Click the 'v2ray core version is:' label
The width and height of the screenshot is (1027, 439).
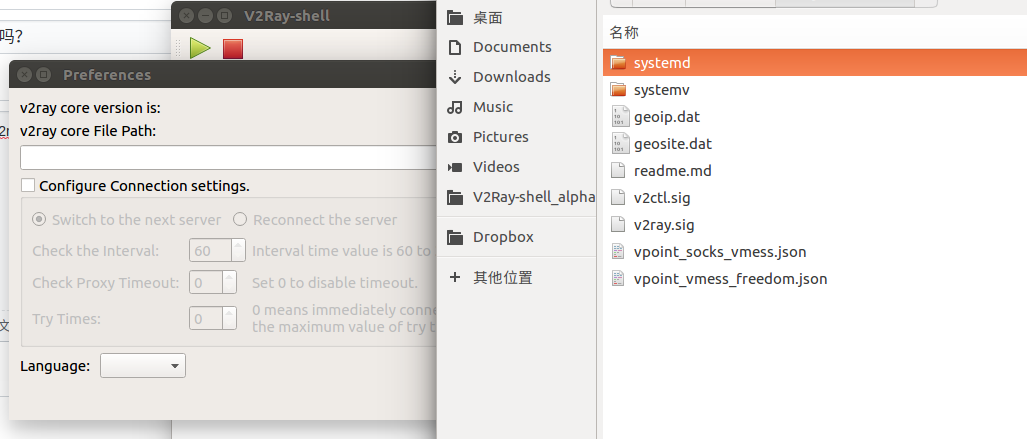pos(90,108)
